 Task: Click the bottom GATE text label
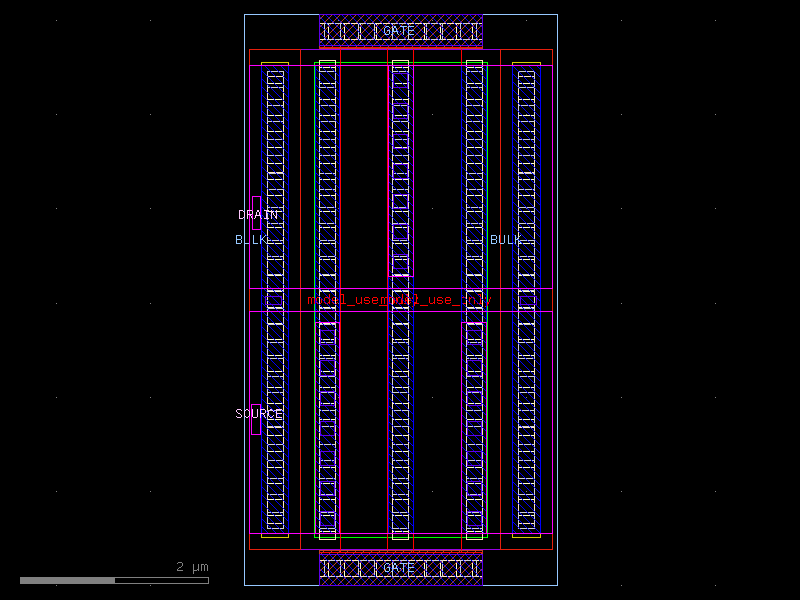[x=397, y=568]
